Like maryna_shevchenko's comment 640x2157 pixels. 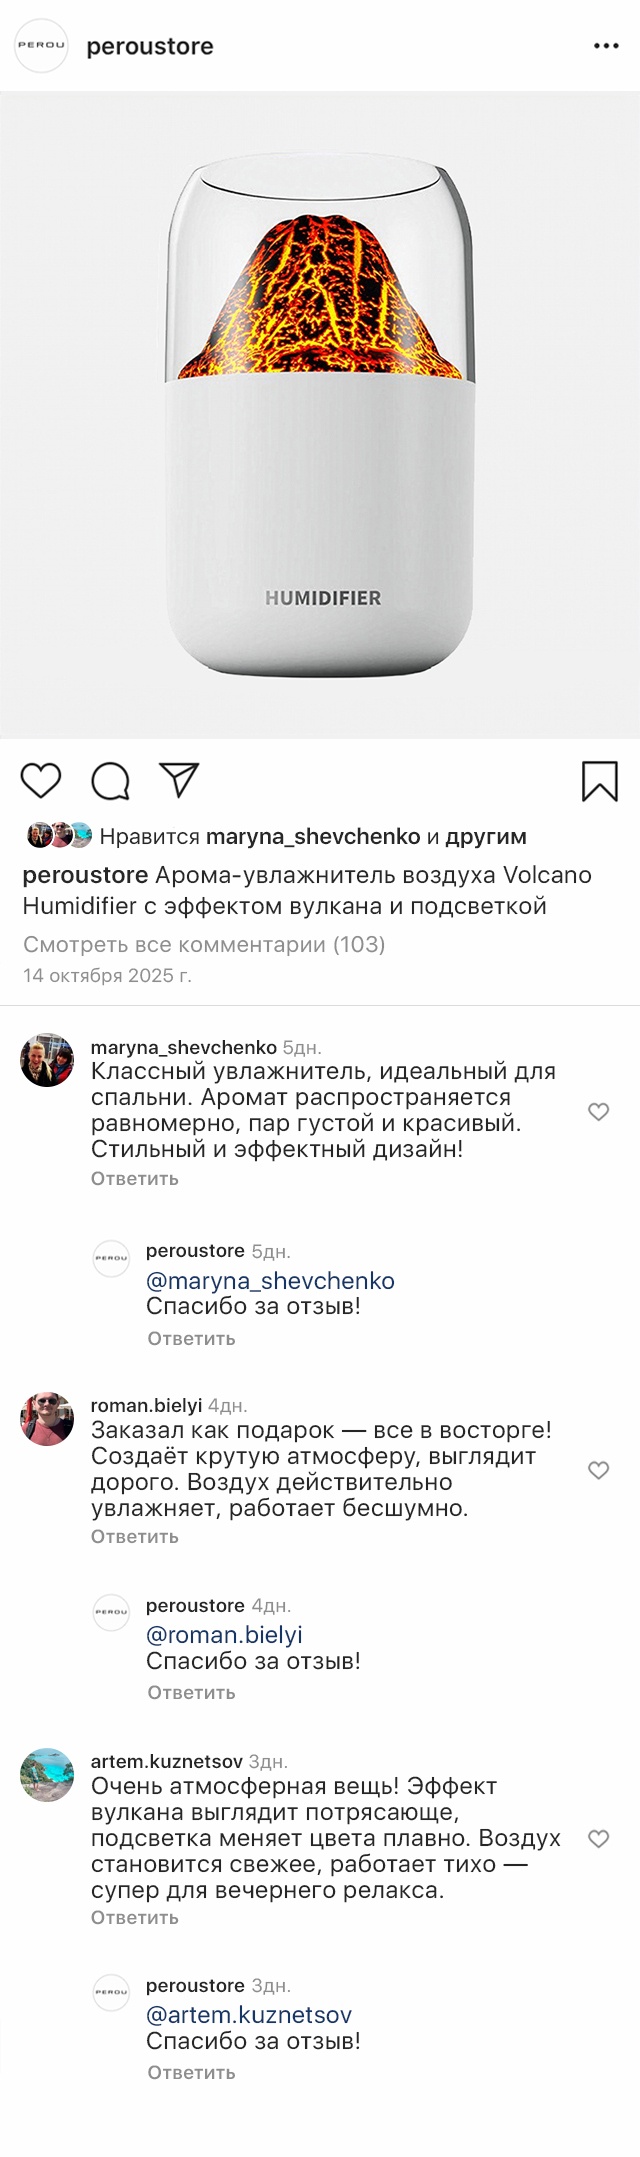598,1112
